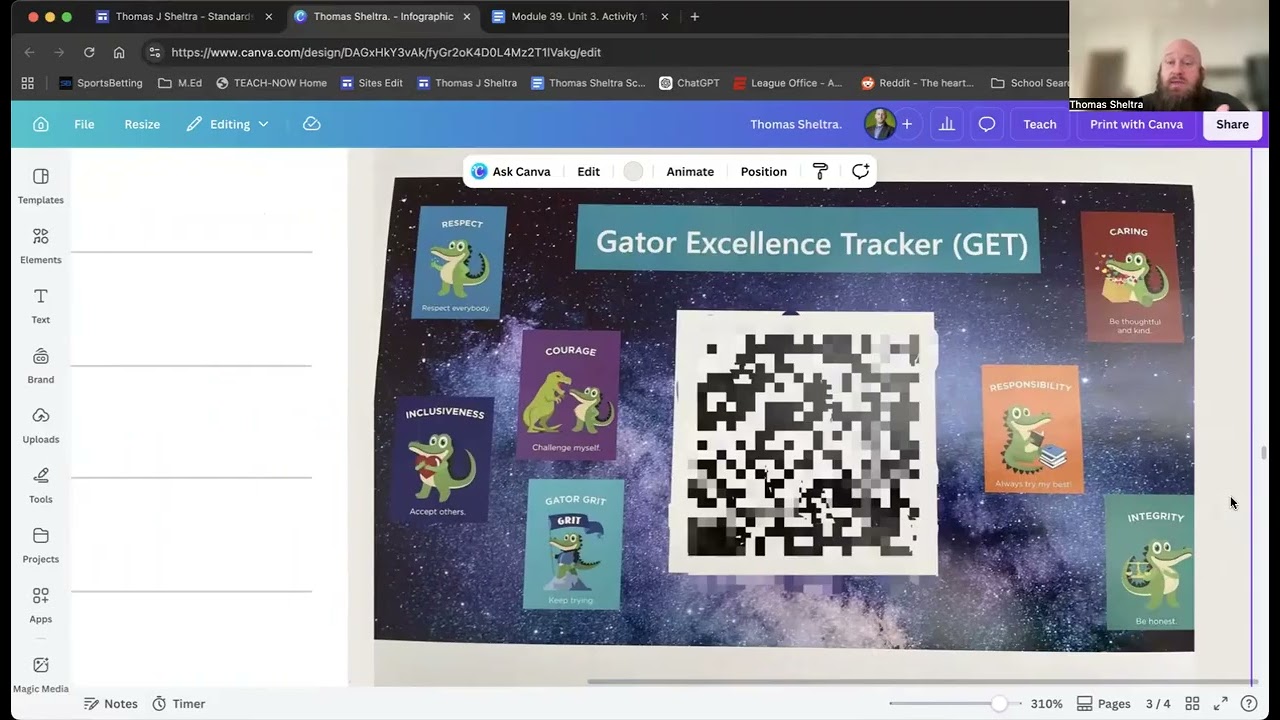Click the design title Thomas Sheltra.
This screenshot has width=1280, height=720.
796,124
